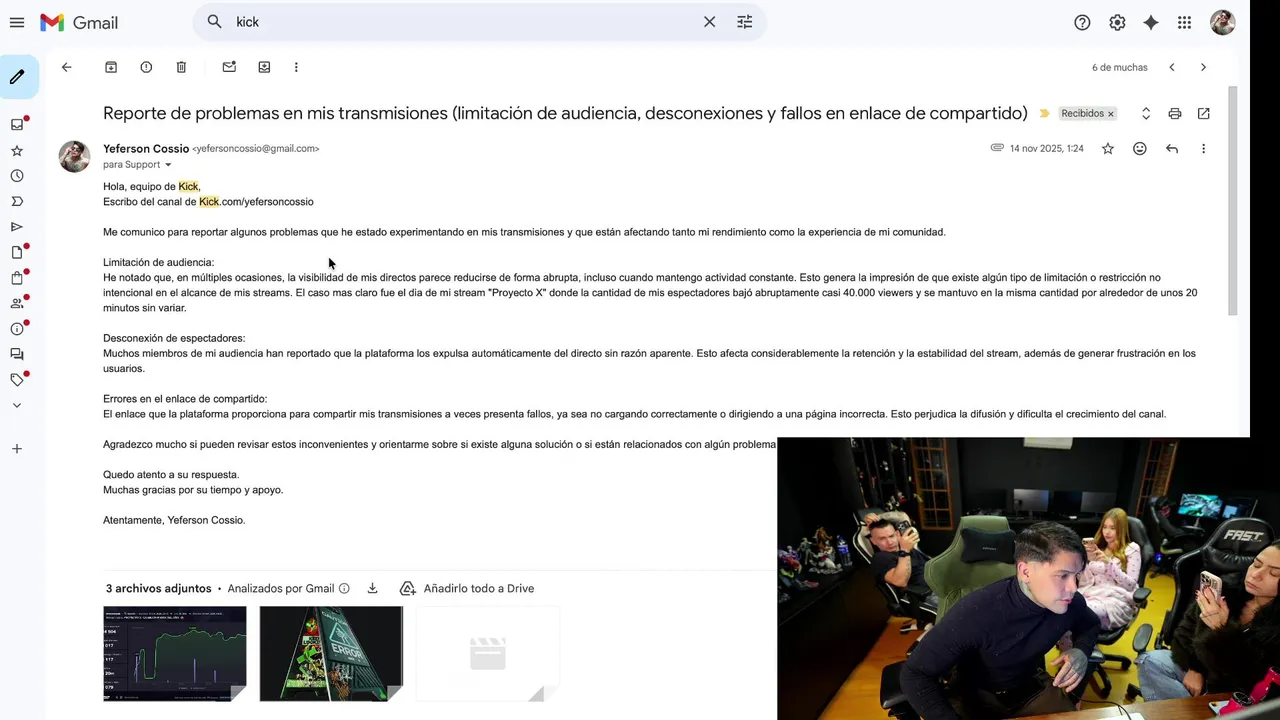Open the Google apps grid
The height and width of the screenshot is (720, 1280).
click(1185, 22)
